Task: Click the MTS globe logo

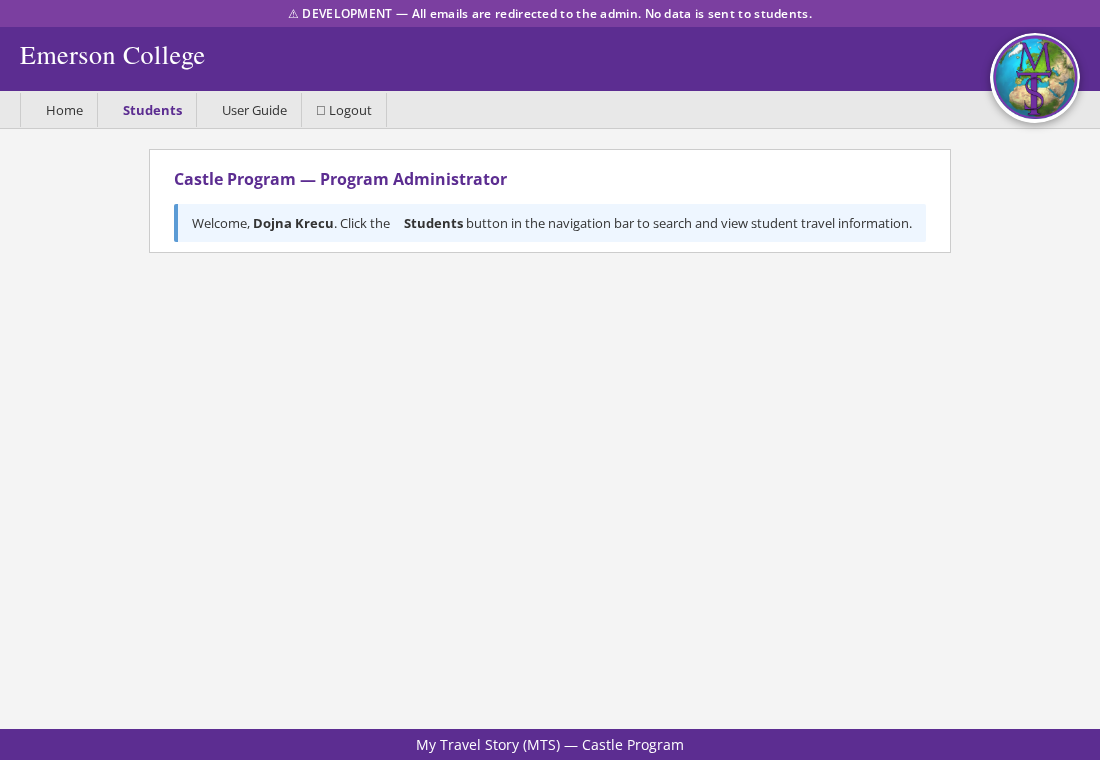Action: [x=1035, y=77]
